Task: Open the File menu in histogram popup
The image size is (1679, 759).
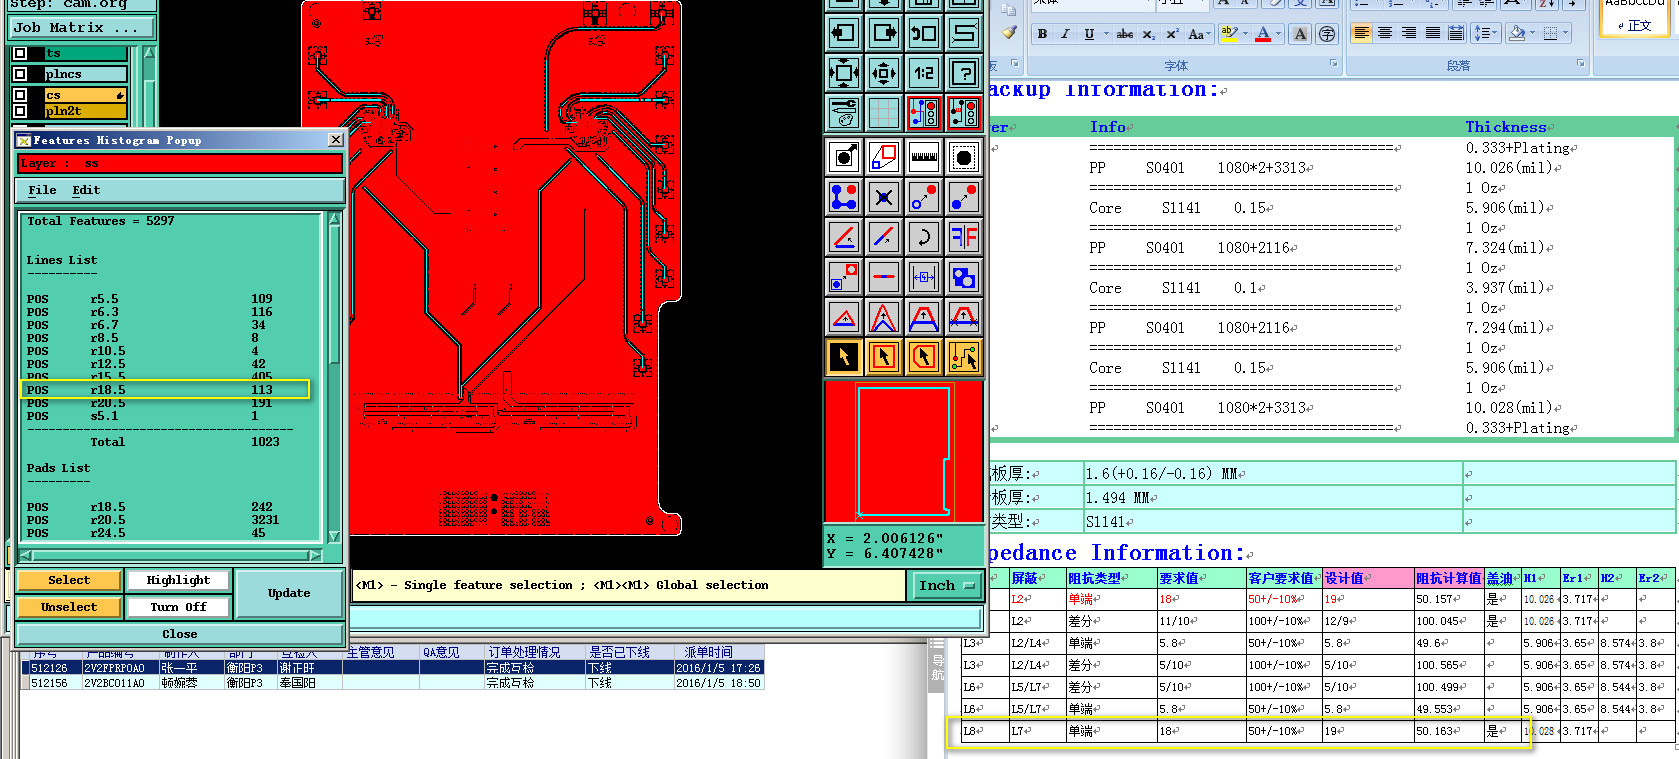Action: click(x=42, y=190)
